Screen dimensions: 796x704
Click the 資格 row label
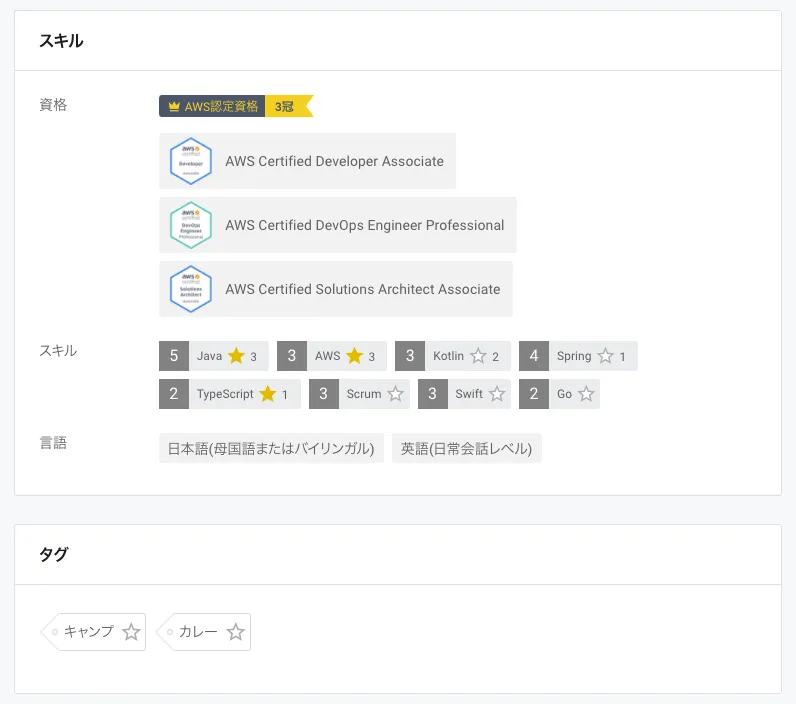point(53,105)
